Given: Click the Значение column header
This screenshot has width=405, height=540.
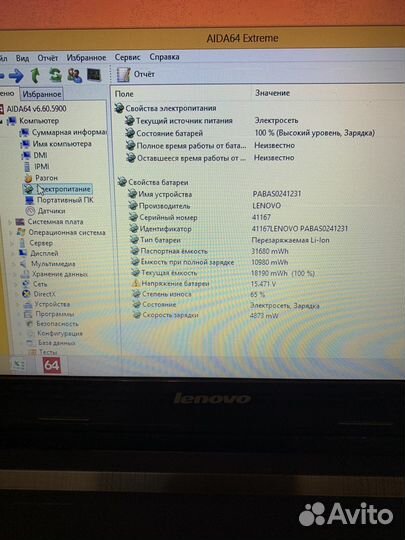Looking at the screenshot, I should (272, 93).
